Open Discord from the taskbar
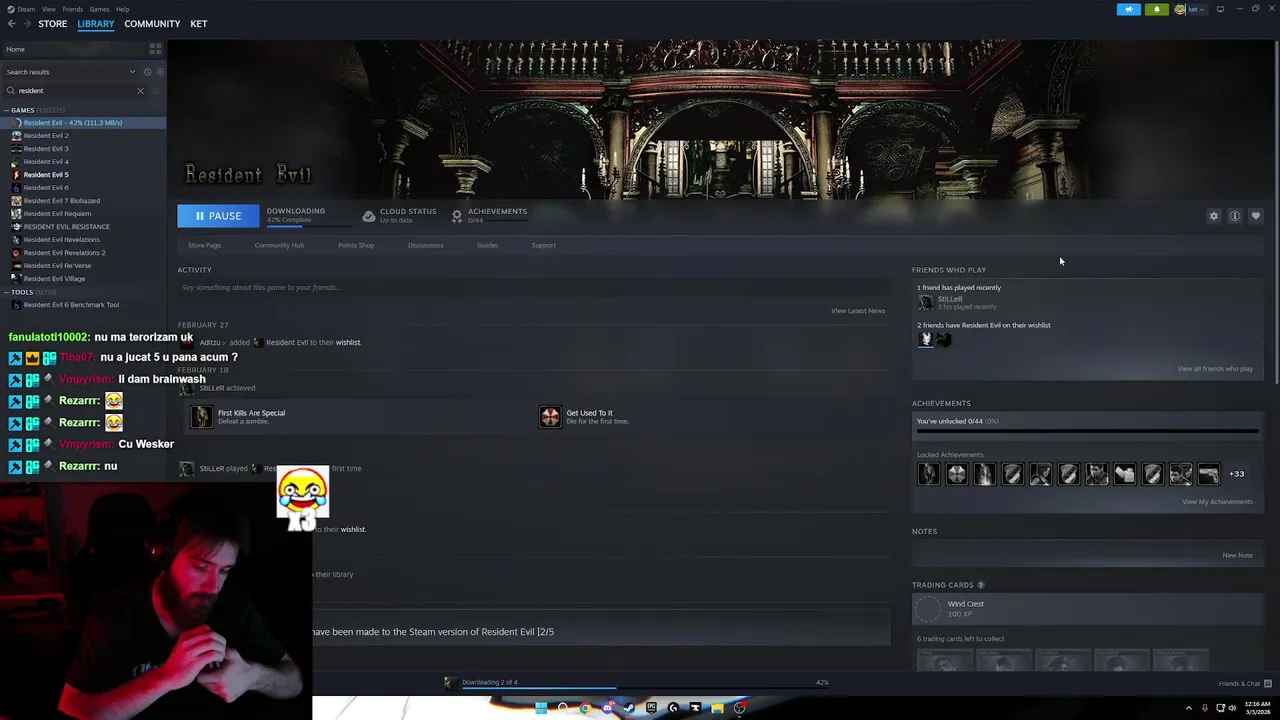 tap(607, 708)
